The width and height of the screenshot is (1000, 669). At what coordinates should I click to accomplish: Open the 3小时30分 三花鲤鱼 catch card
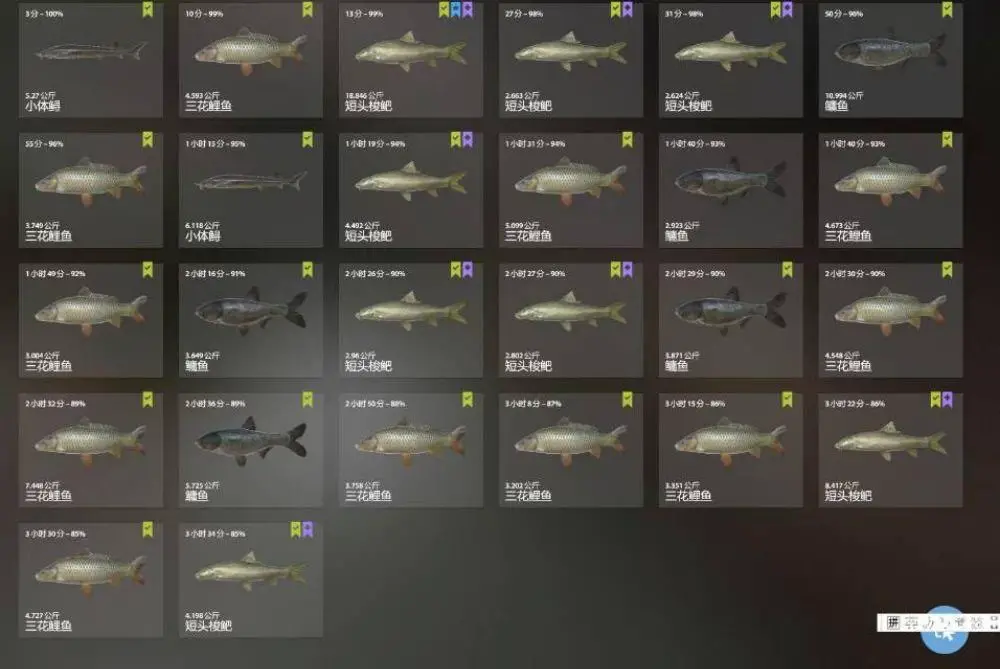click(x=91, y=580)
